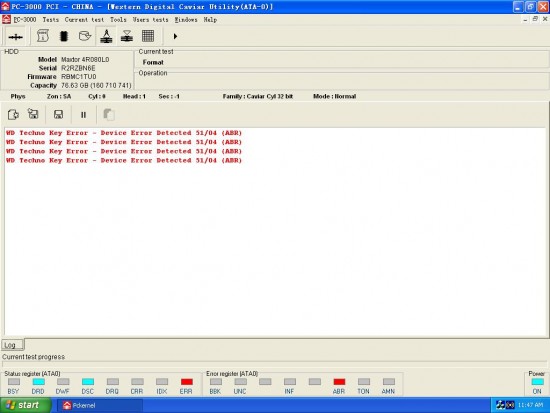Click the Head: 1 status text
Image resolution: width=550 pixels, height=413 pixels.
pyautogui.click(x=134, y=96)
